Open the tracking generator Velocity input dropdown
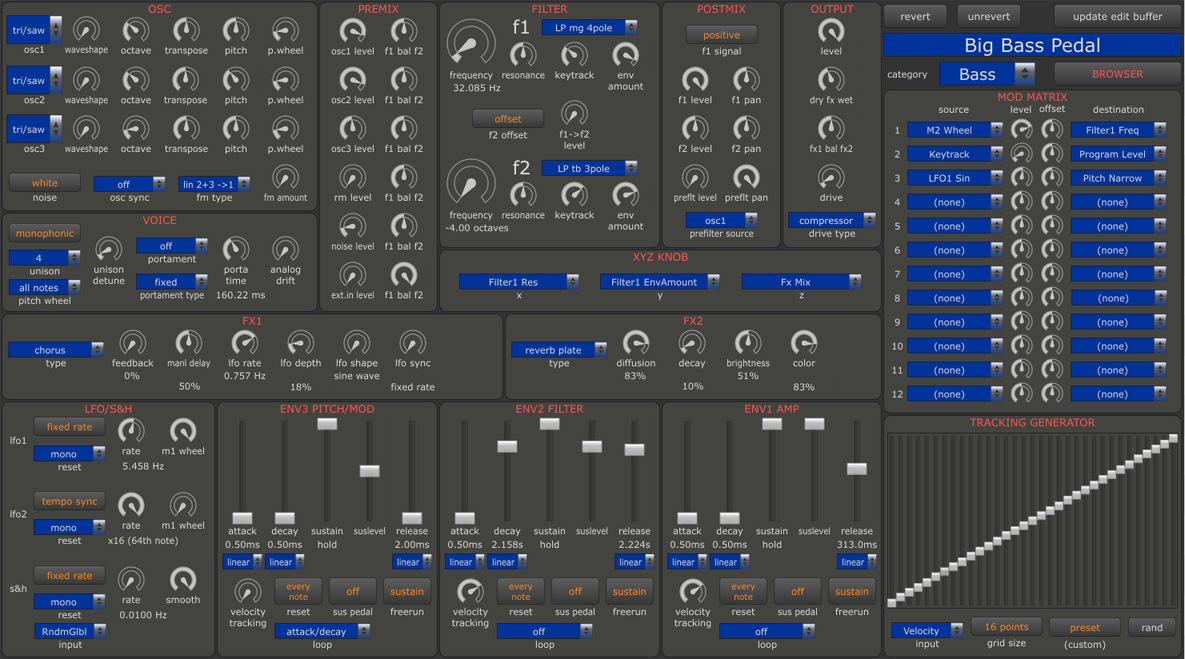Image resolution: width=1185 pixels, height=659 pixels. (x=927, y=630)
